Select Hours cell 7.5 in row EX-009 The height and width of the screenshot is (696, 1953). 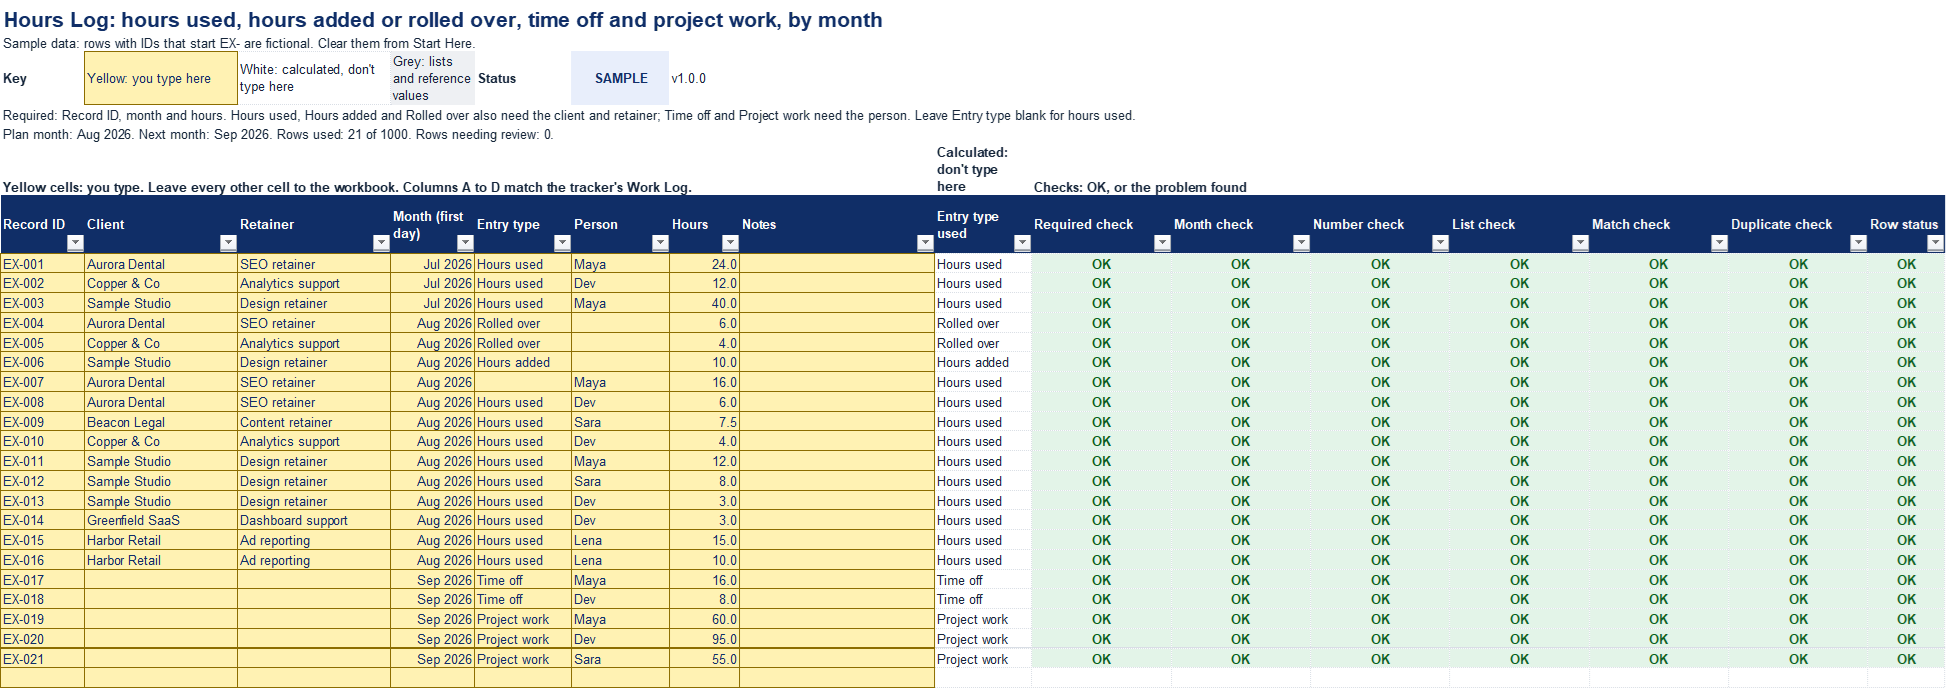[x=704, y=422]
